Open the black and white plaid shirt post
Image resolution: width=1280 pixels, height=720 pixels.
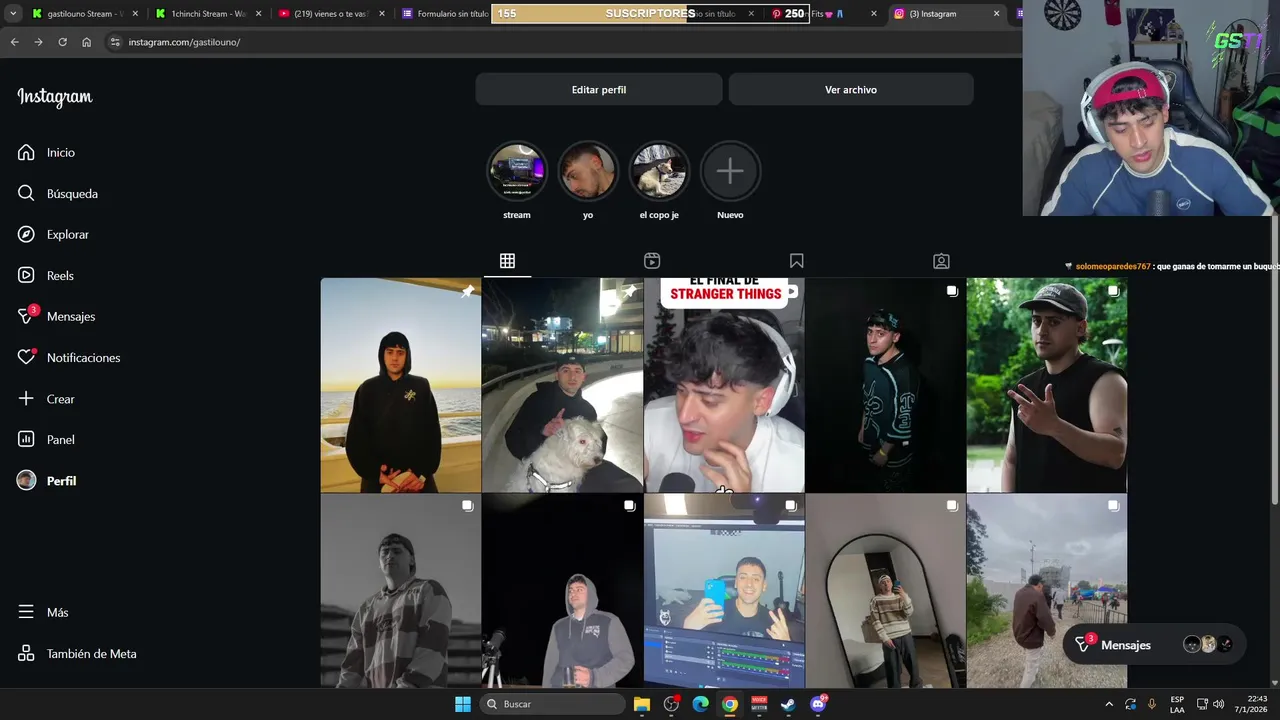(401, 591)
